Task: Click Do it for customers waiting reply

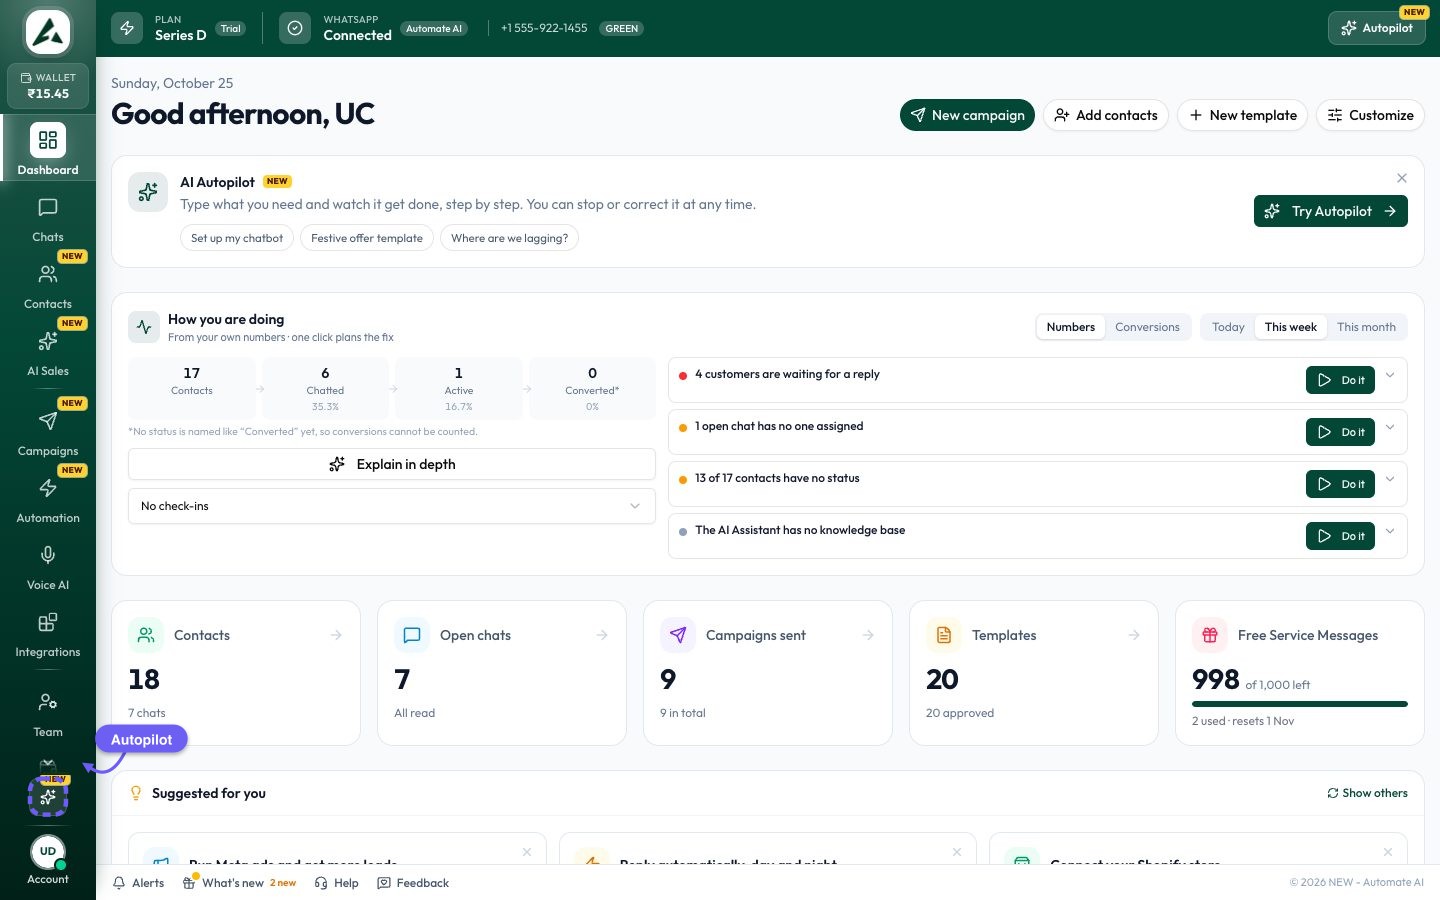Action: [1340, 380]
